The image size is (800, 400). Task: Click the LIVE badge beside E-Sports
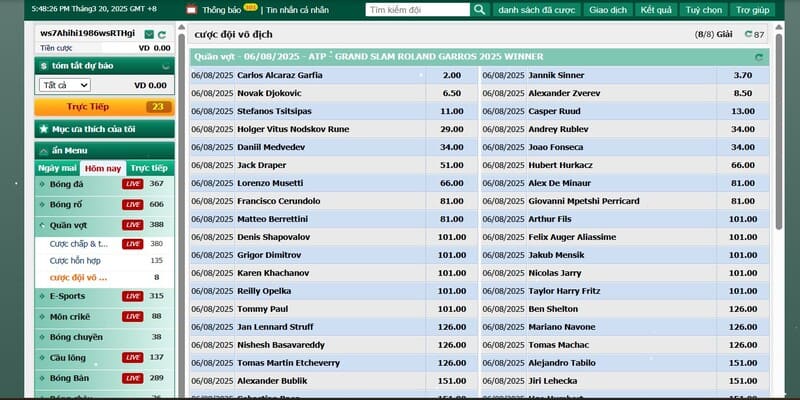pyautogui.click(x=132, y=296)
